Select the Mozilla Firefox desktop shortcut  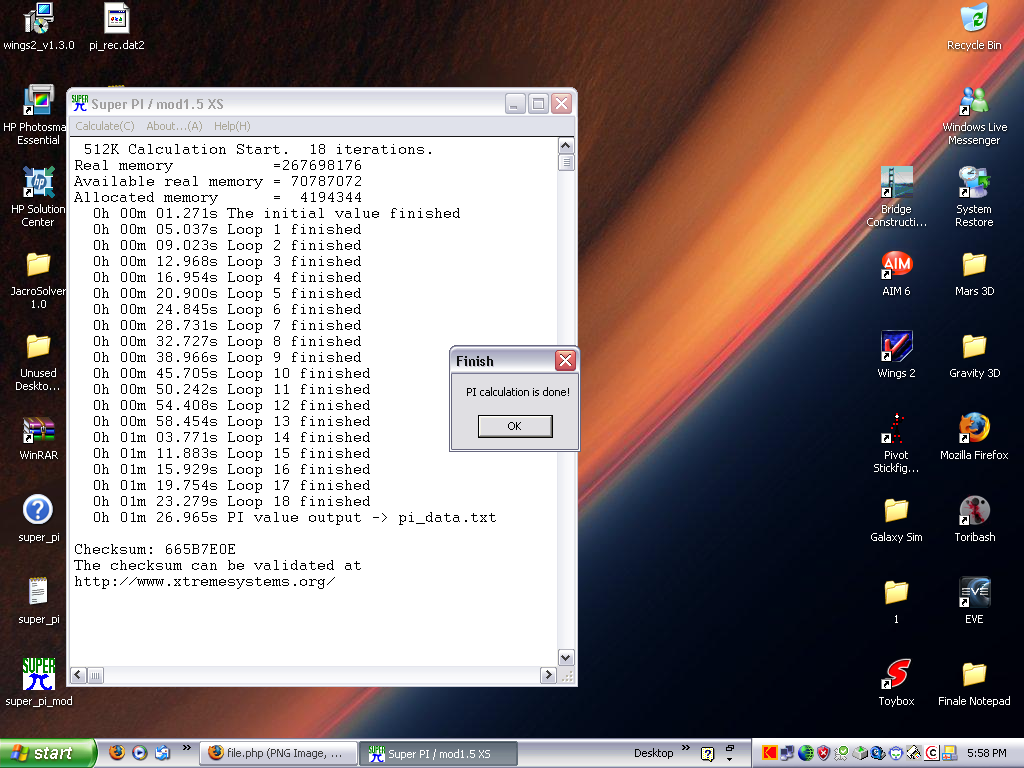[x=974, y=429]
